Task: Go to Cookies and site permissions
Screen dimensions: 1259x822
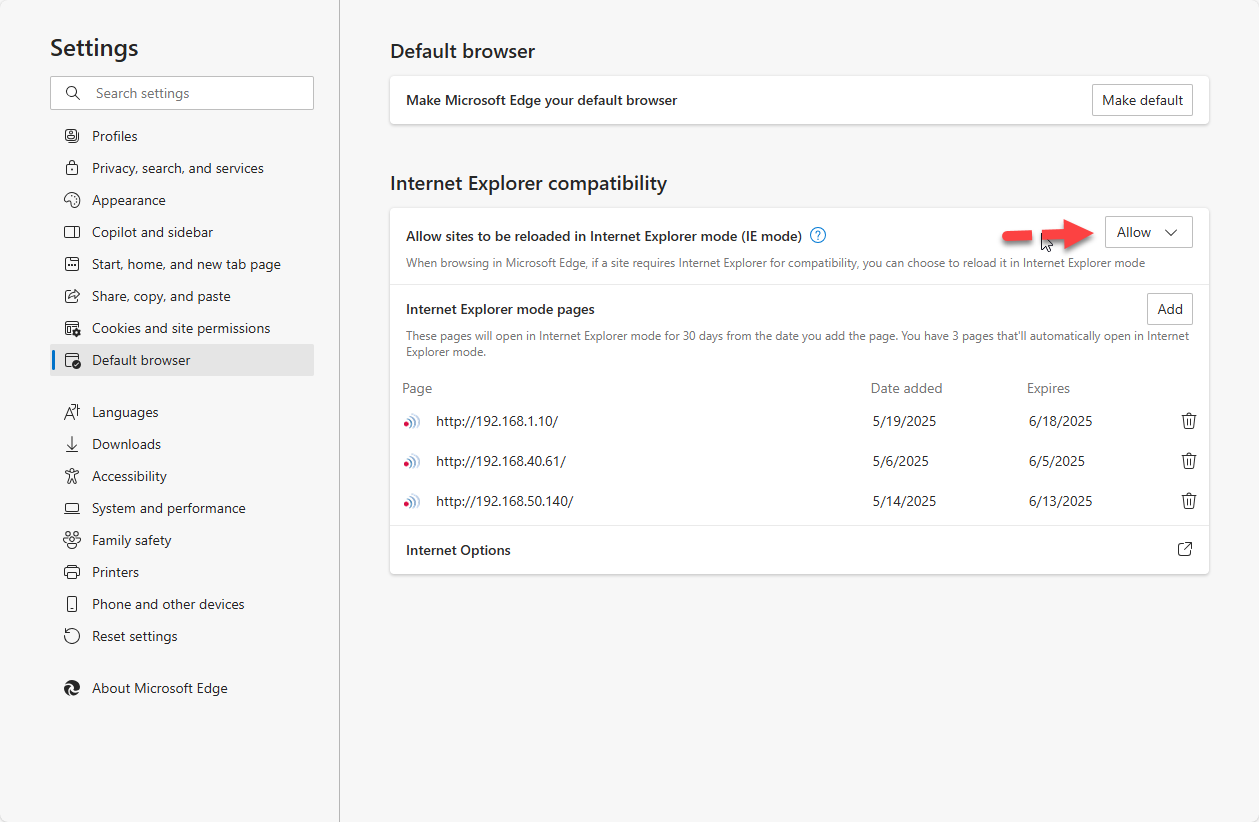Action: point(182,328)
